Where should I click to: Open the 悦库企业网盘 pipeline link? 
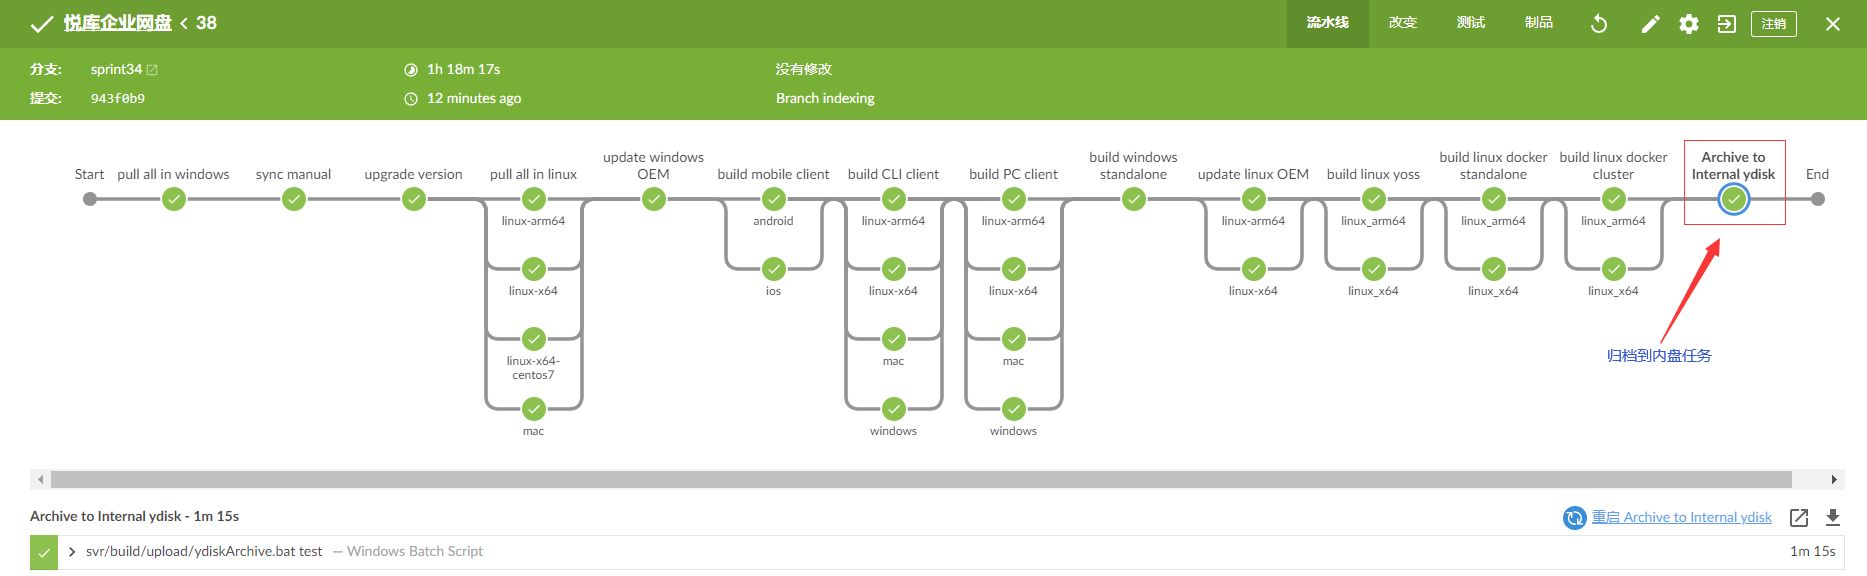click(x=118, y=23)
